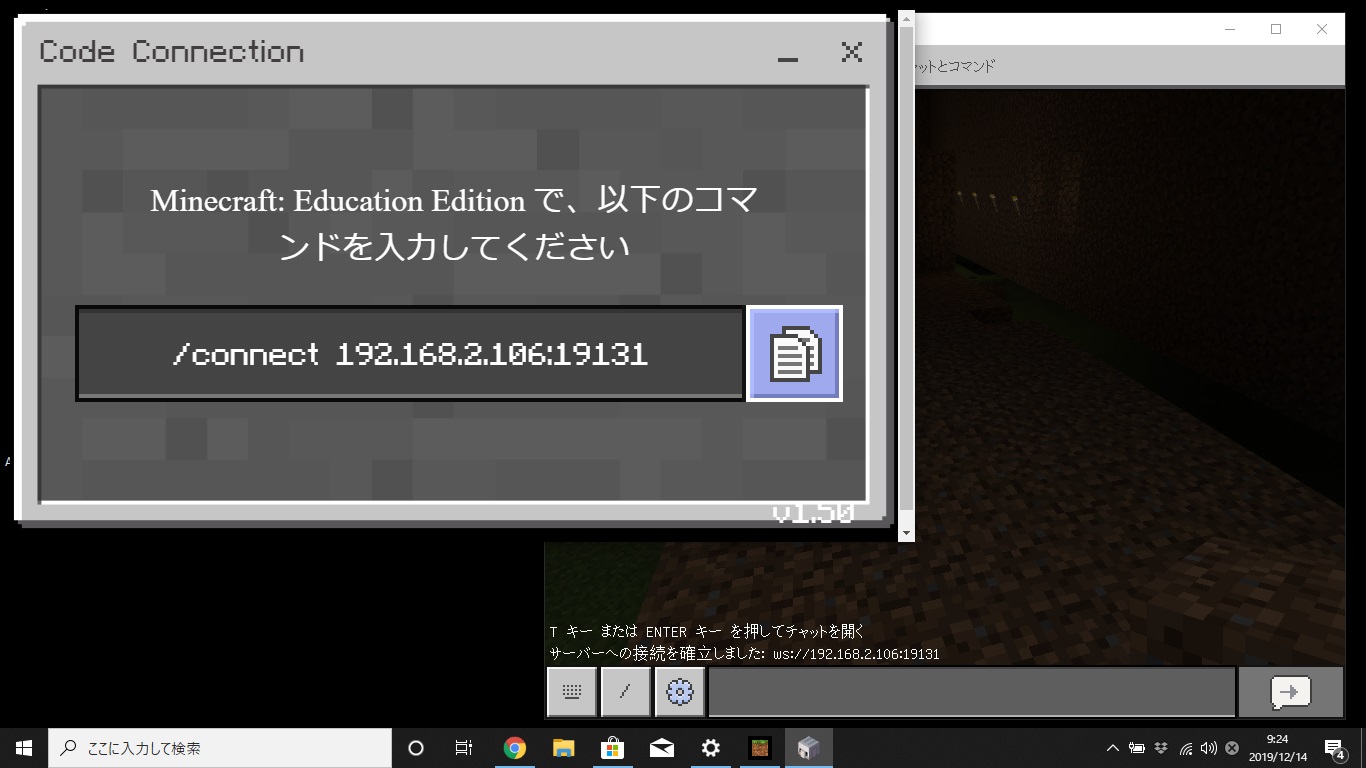Open the Mail app from the taskbar
Viewport: 1366px width, 768px height.
pos(662,748)
